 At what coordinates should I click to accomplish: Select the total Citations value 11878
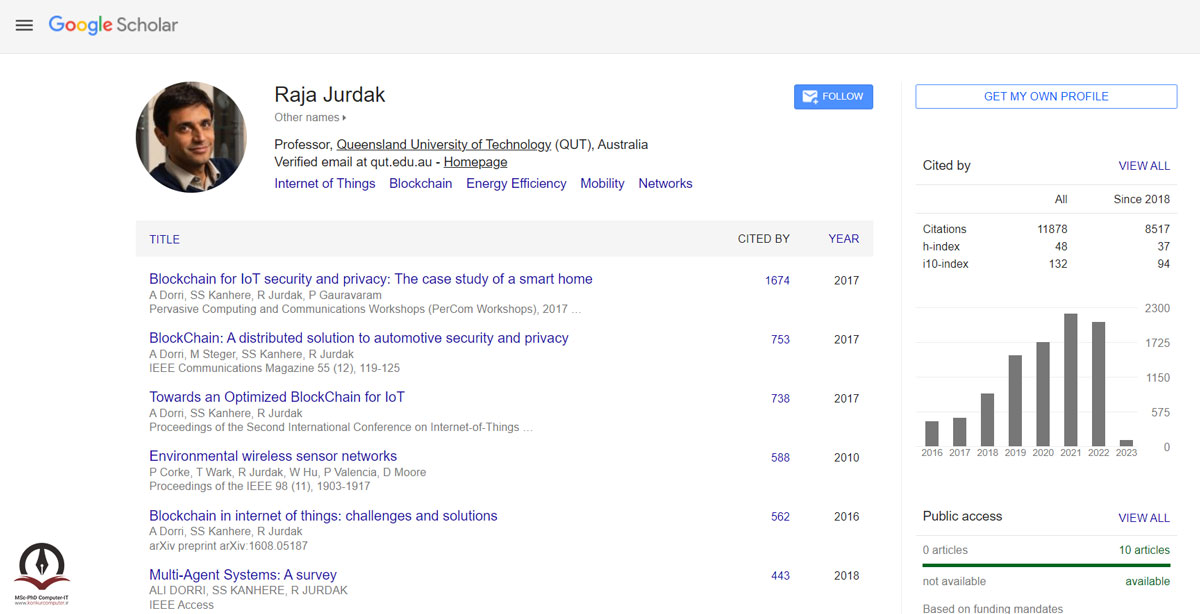[1052, 229]
